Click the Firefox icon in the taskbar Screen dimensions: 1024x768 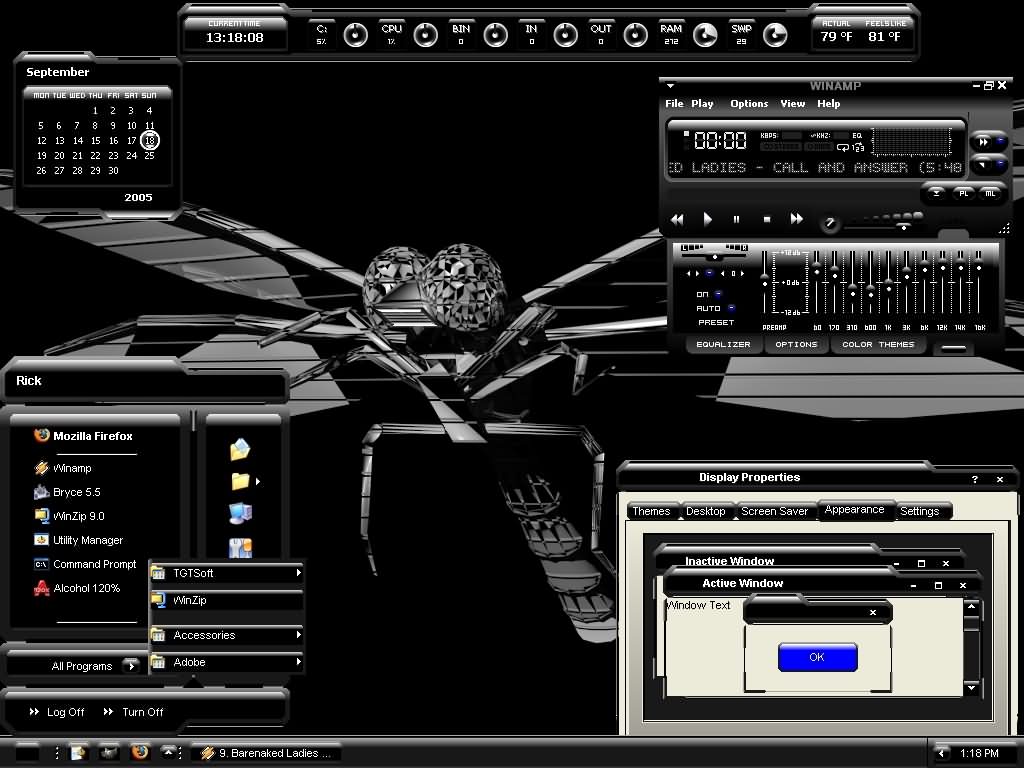coord(139,752)
